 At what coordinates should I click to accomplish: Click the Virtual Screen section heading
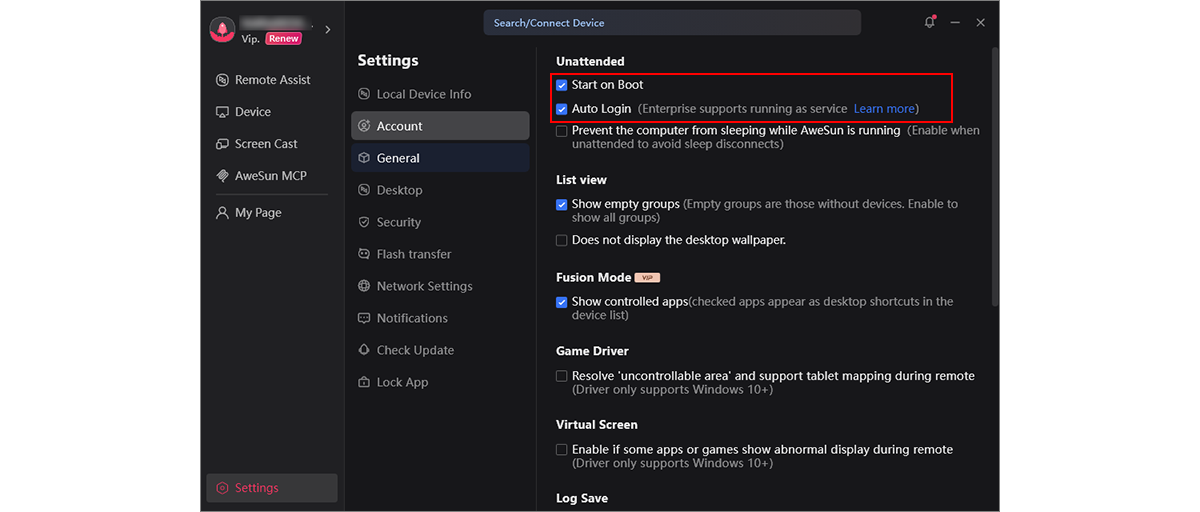tap(597, 425)
